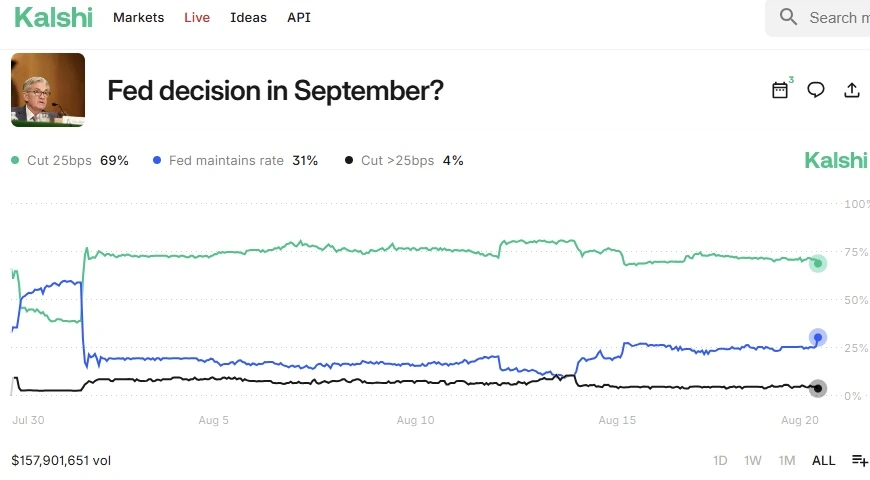This screenshot has height=480, width=870.
Task: Click the Fed chair thumbnail photo
Action: click(48, 90)
